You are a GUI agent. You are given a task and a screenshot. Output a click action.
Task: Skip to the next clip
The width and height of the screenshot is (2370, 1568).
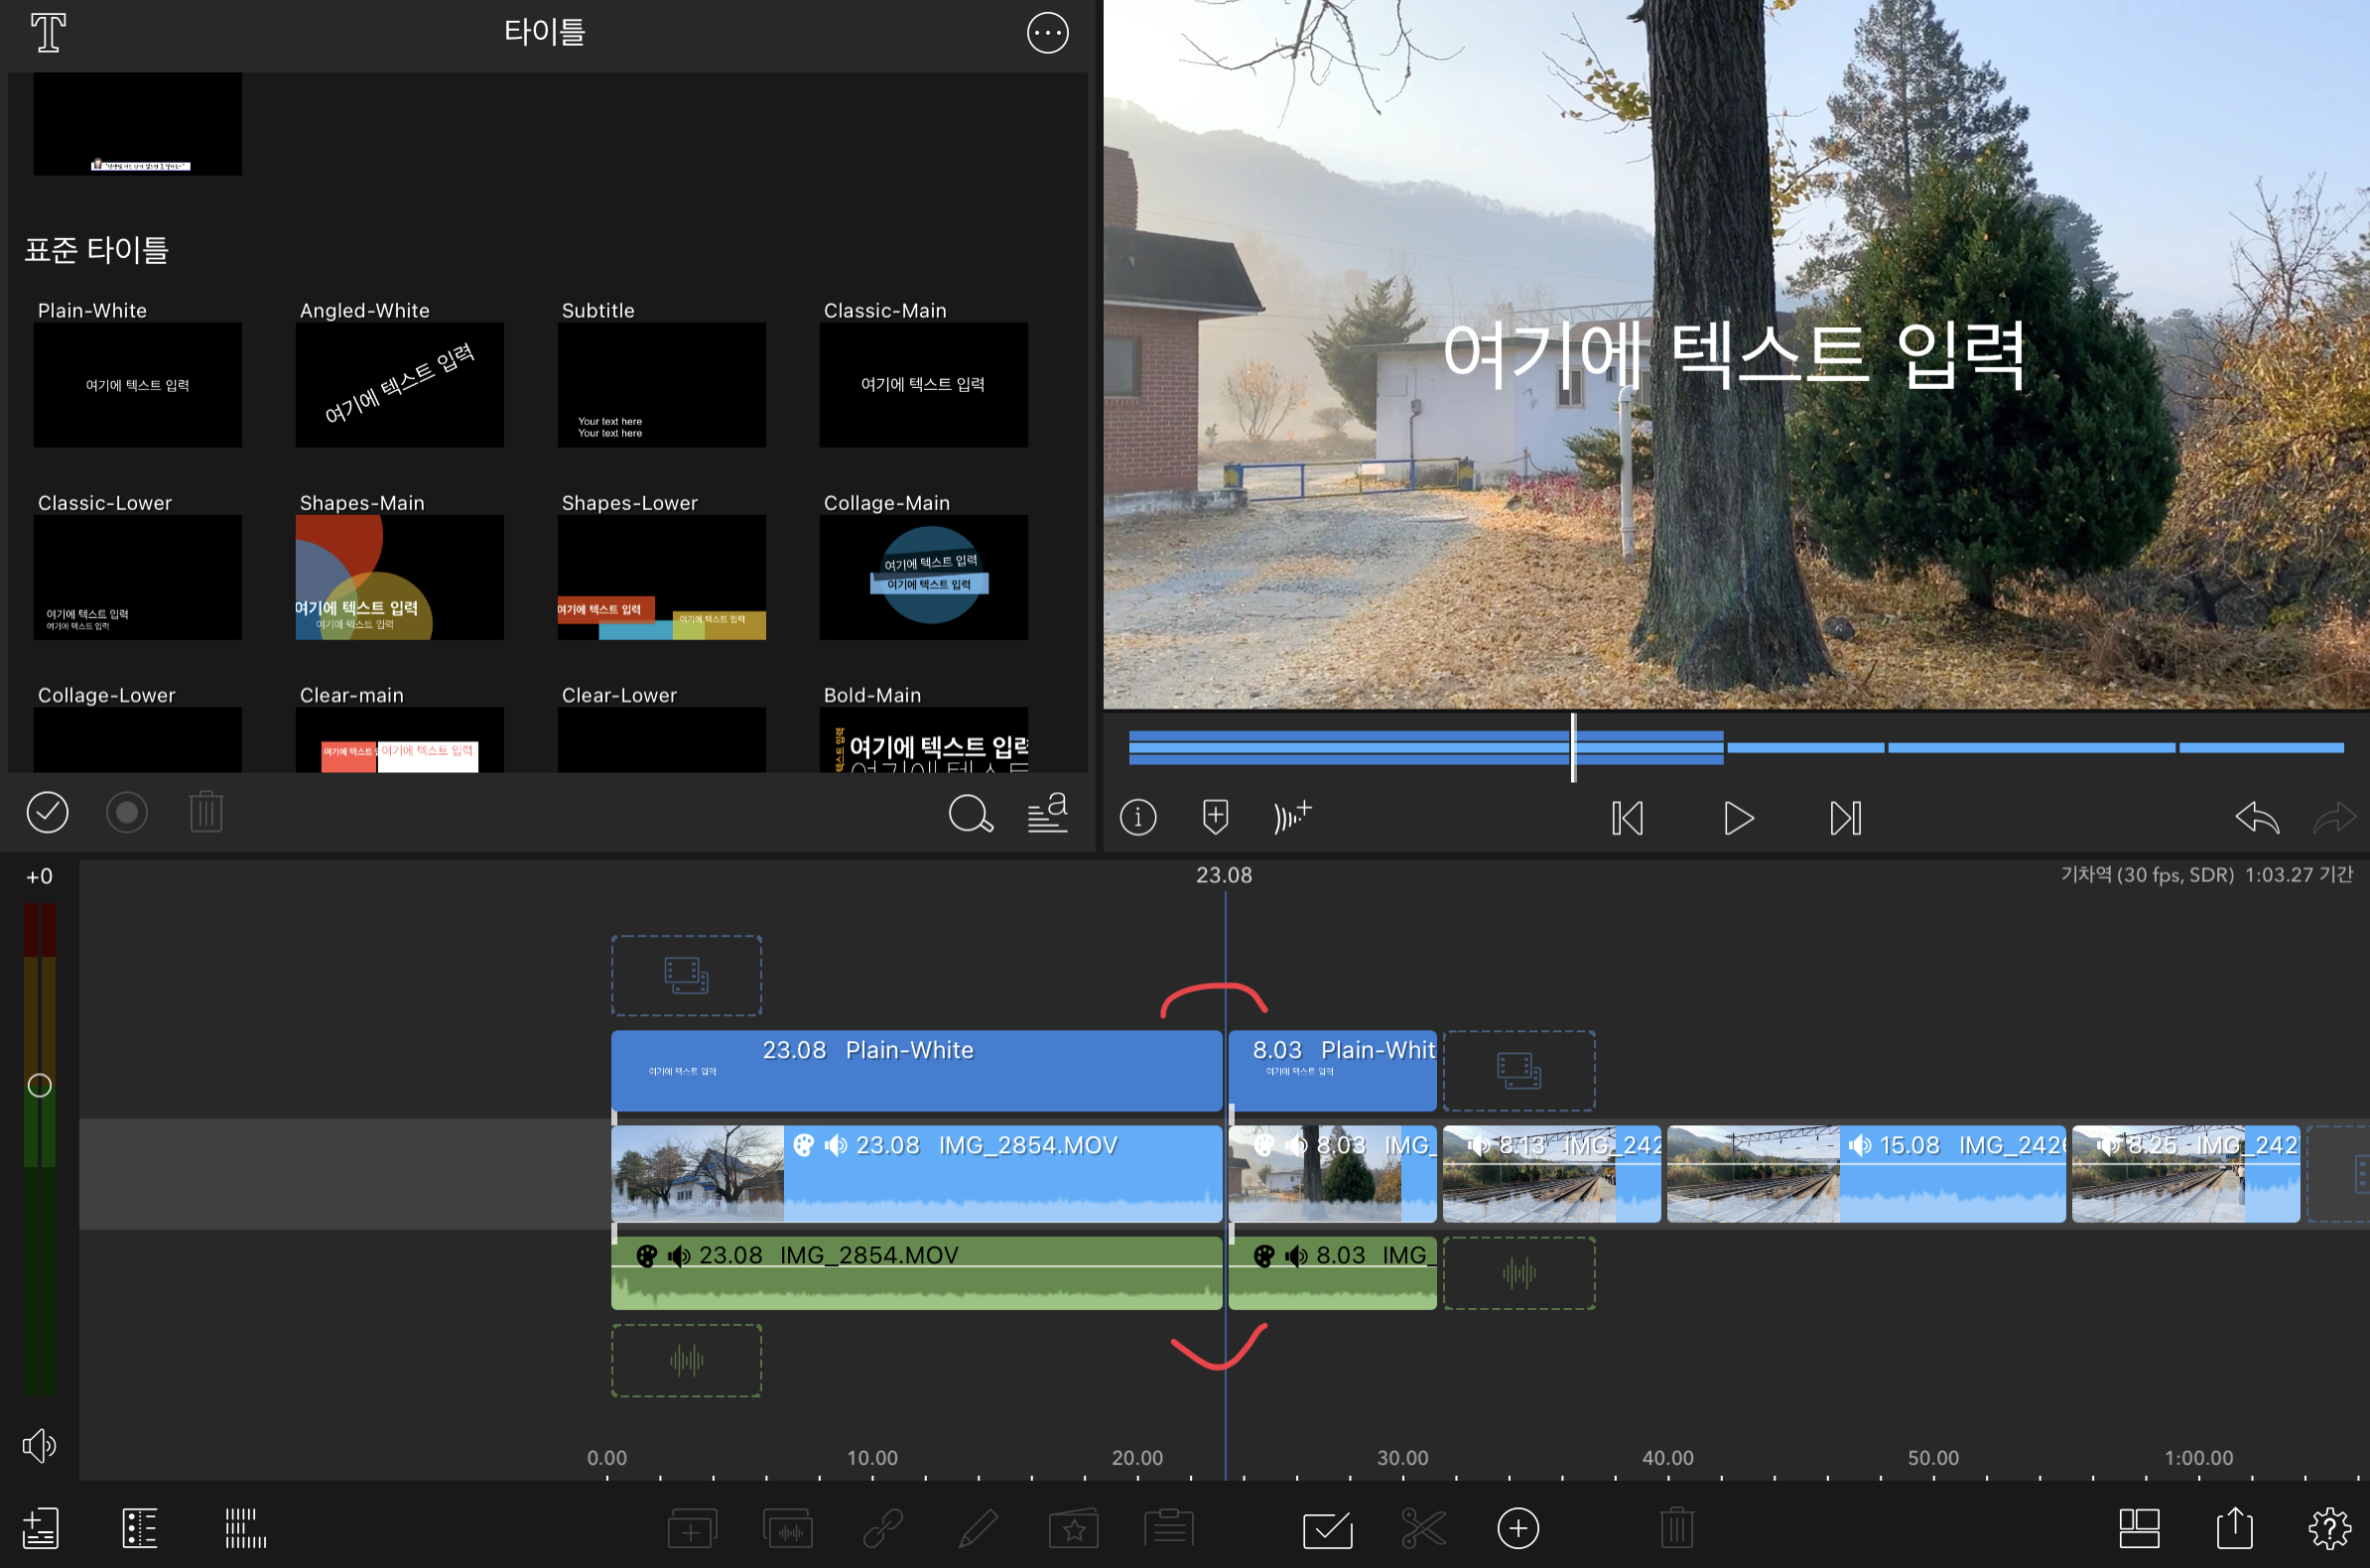pos(1844,818)
